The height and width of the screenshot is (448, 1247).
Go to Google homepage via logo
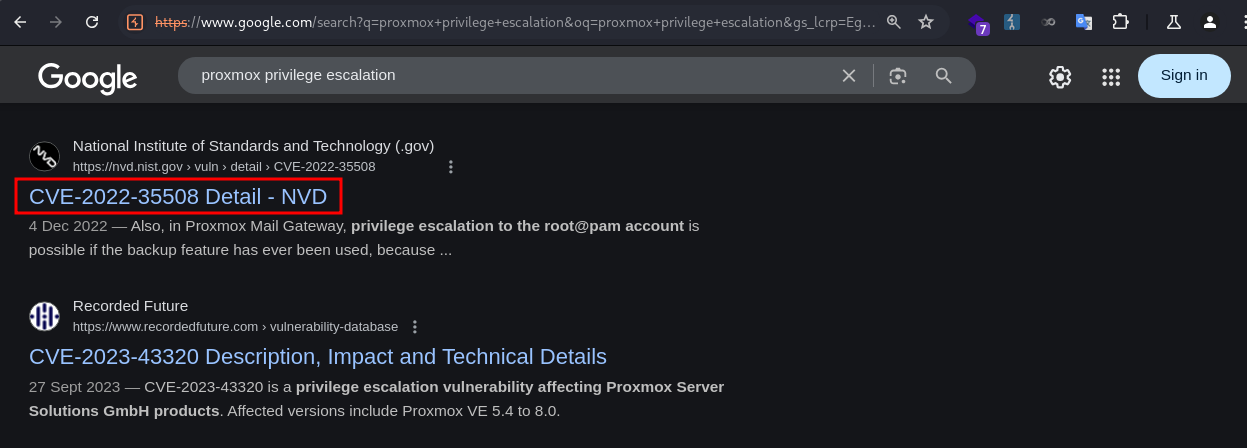pos(88,77)
